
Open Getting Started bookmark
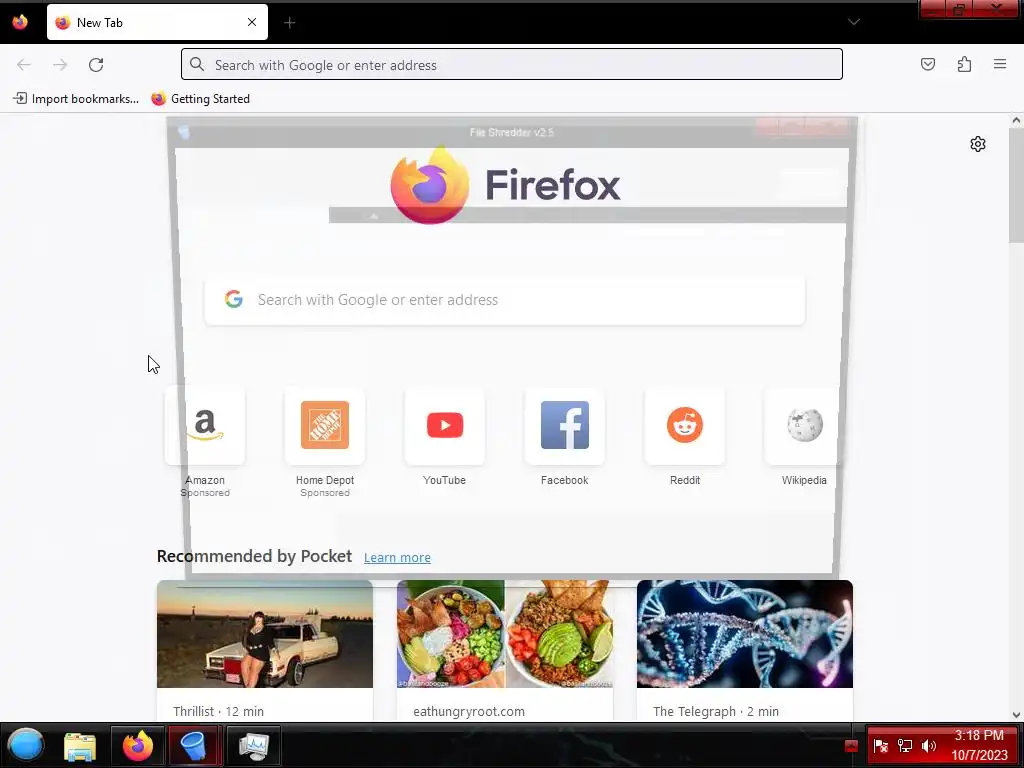[x=200, y=99]
